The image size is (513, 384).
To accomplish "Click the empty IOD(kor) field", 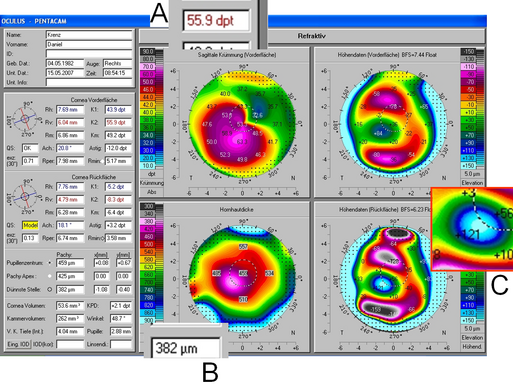I will [x=70, y=344].
